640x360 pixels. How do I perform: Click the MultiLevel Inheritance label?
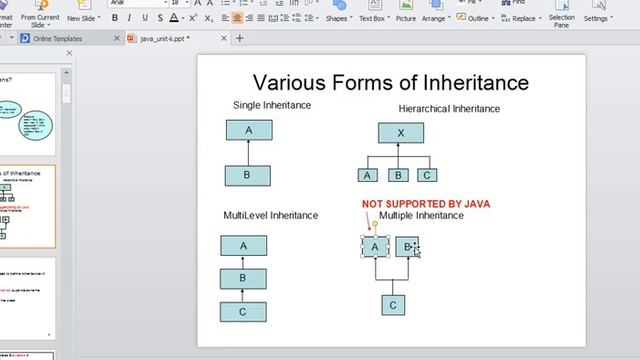[271, 215]
